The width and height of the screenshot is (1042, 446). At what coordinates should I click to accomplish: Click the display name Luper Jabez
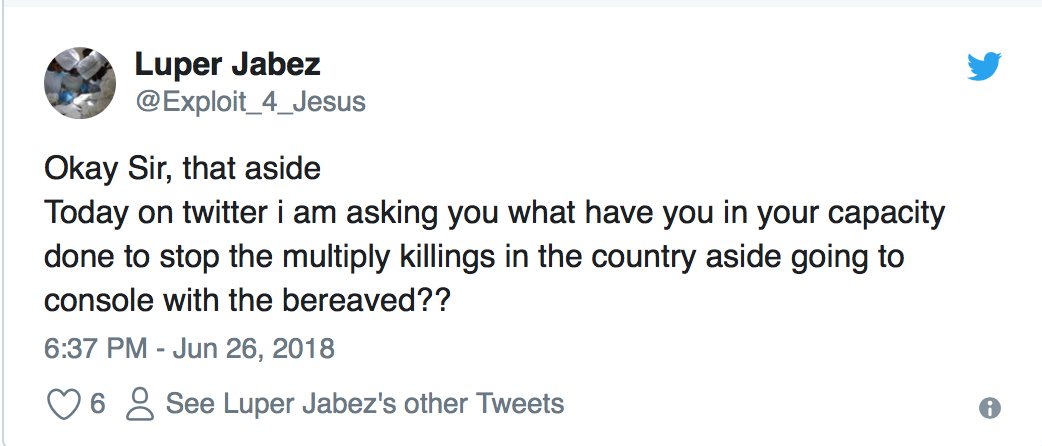(228, 67)
